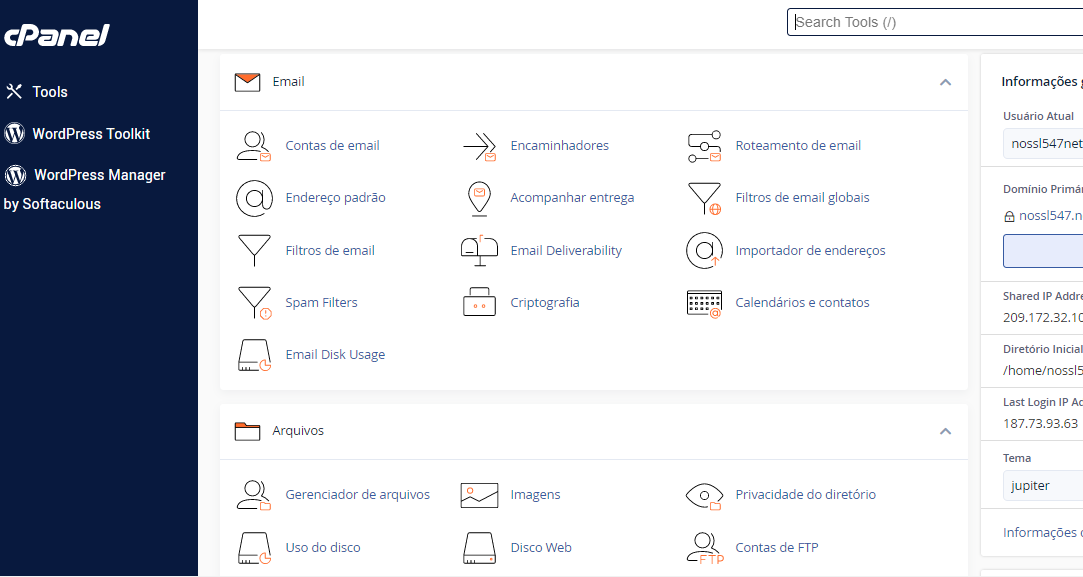1083x577 pixels.
Task: Click the Criptografia icon
Action: [479, 303]
